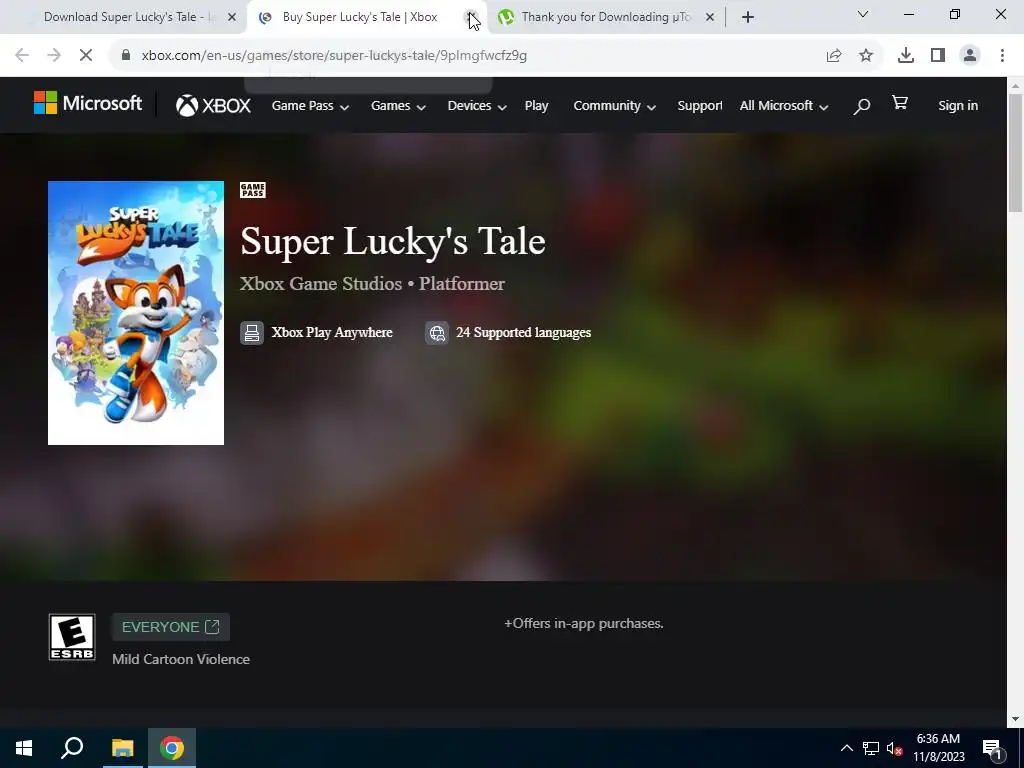
Task: Expand the Game Pass menu
Action: (x=310, y=106)
